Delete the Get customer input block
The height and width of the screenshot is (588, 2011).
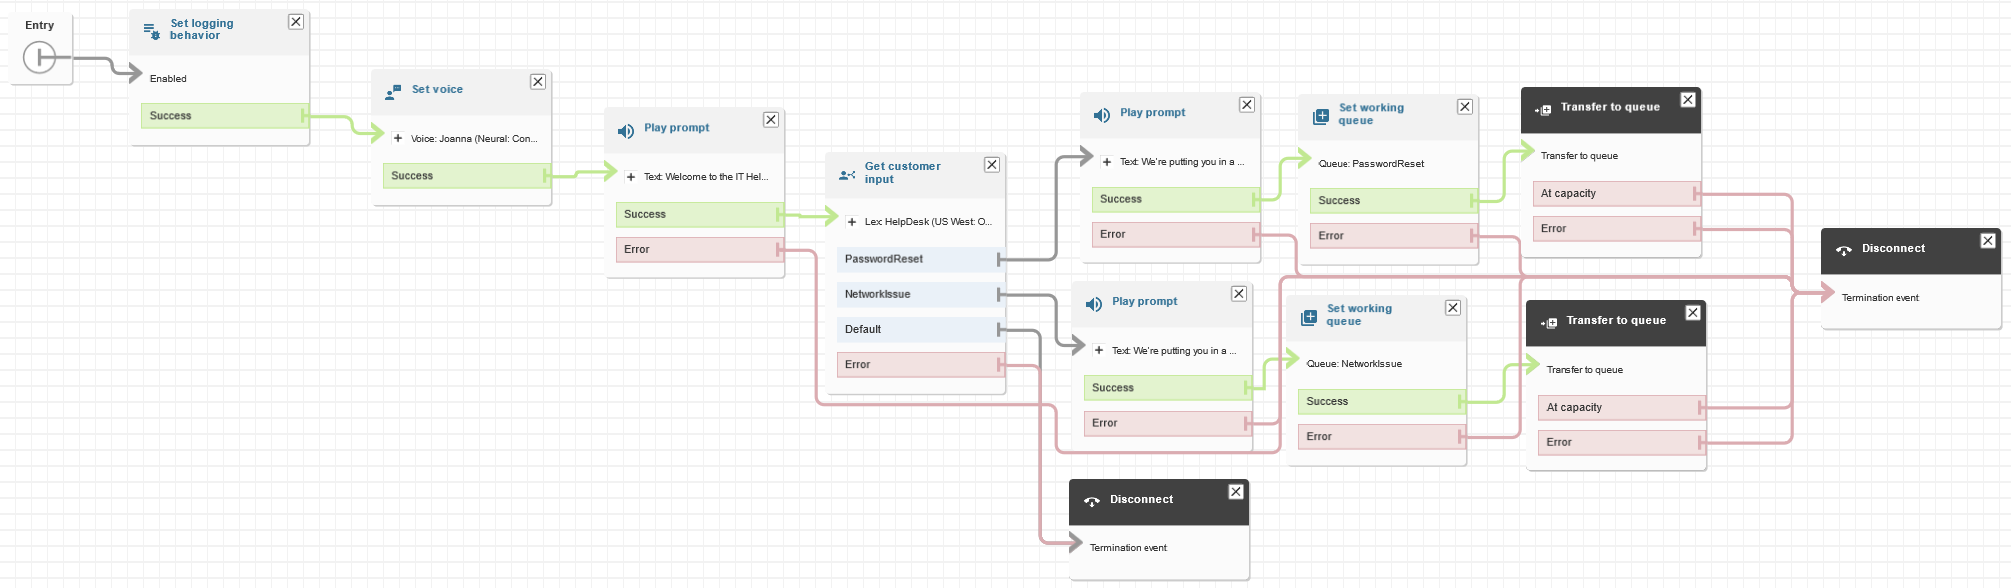[992, 165]
